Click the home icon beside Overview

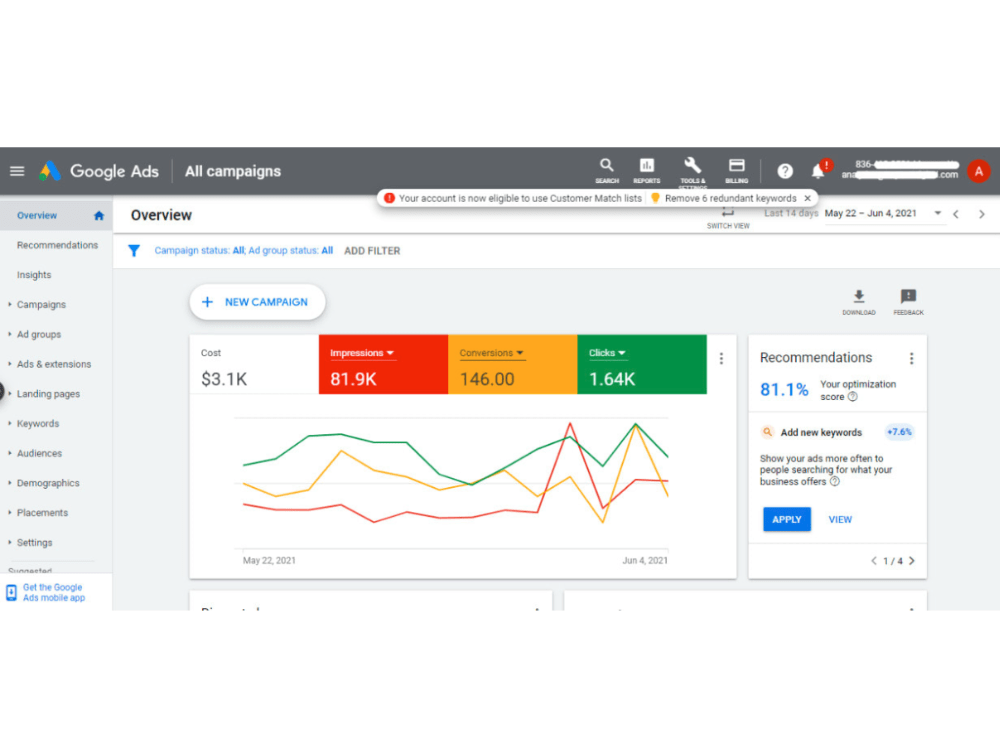coord(99,216)
